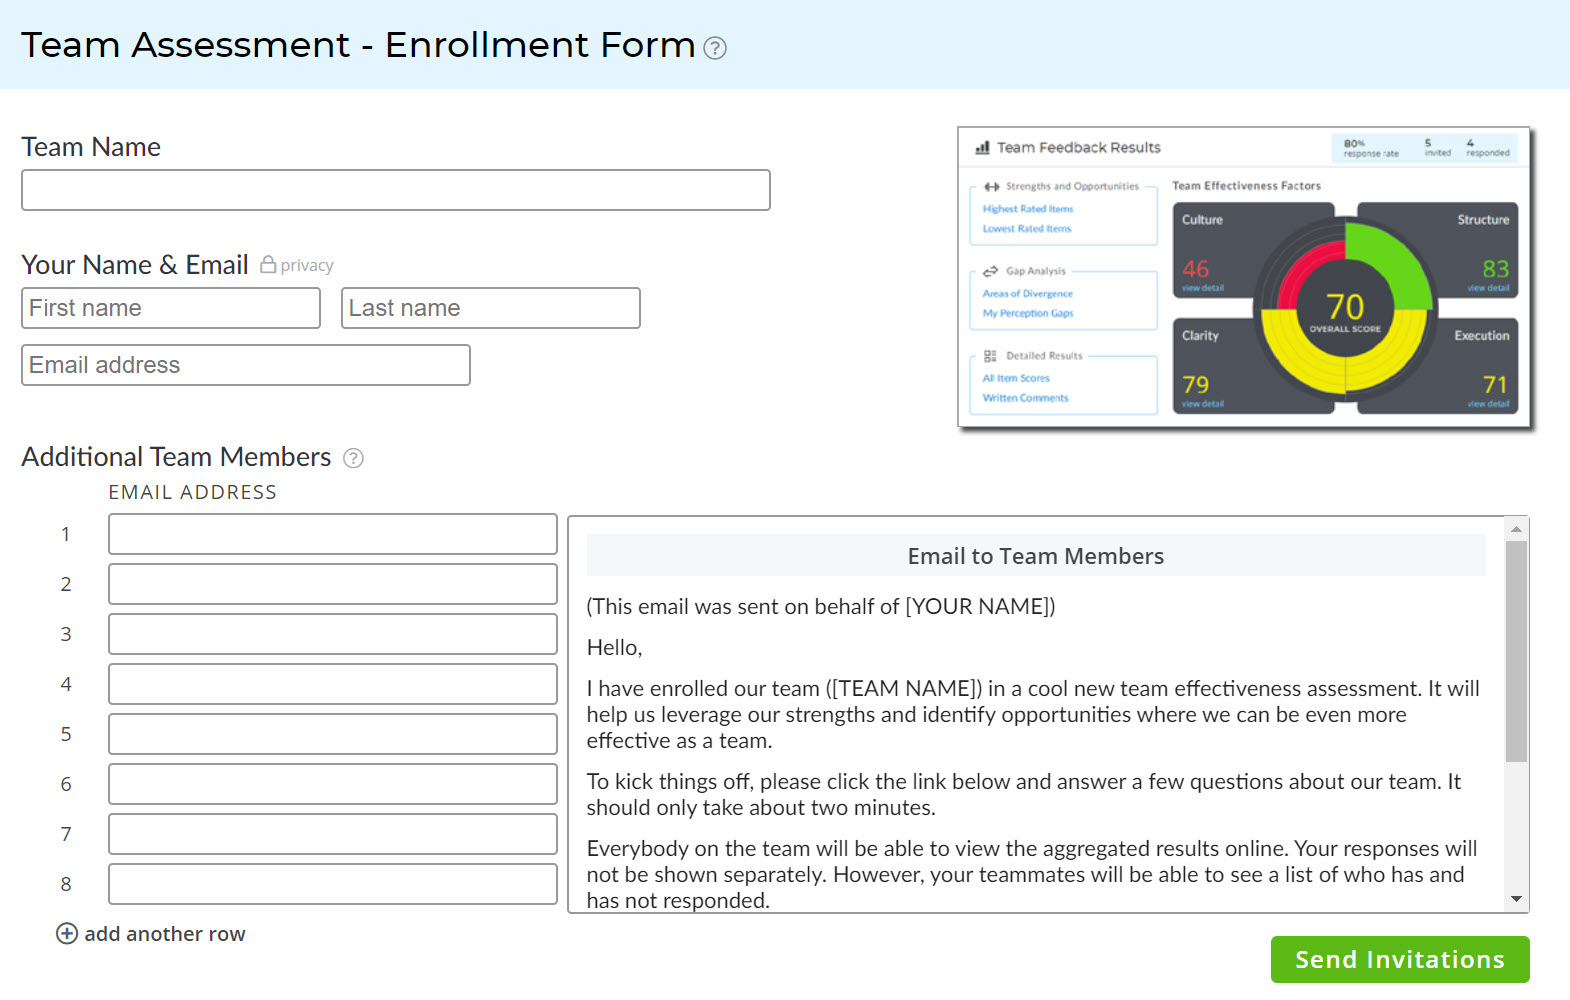Click team member email field in row 4
The width and height of the screenshot is (1570, 1000).
pyautogui.click(x=333, y=684)
